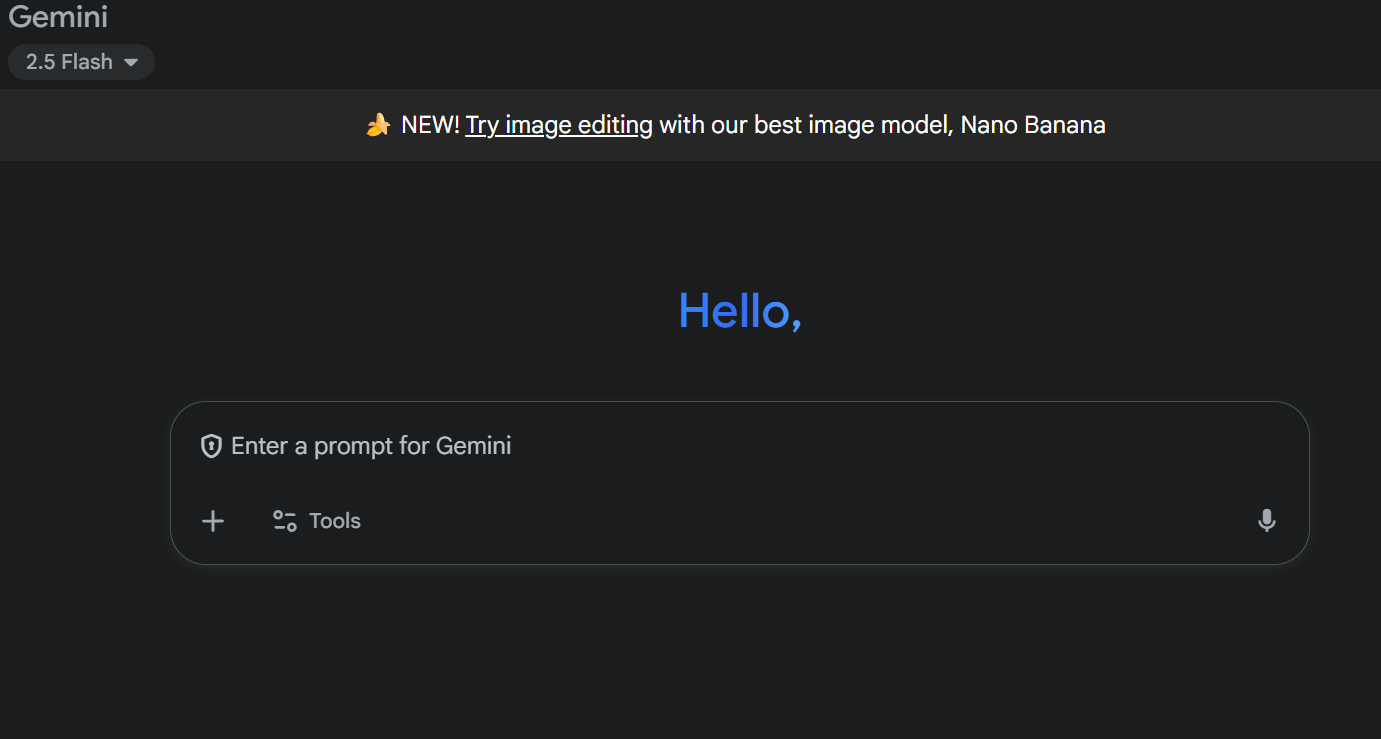Screen dimensions: 1381x739
Task: Activate the microphone voice input icon
Action: (1266, 521)
